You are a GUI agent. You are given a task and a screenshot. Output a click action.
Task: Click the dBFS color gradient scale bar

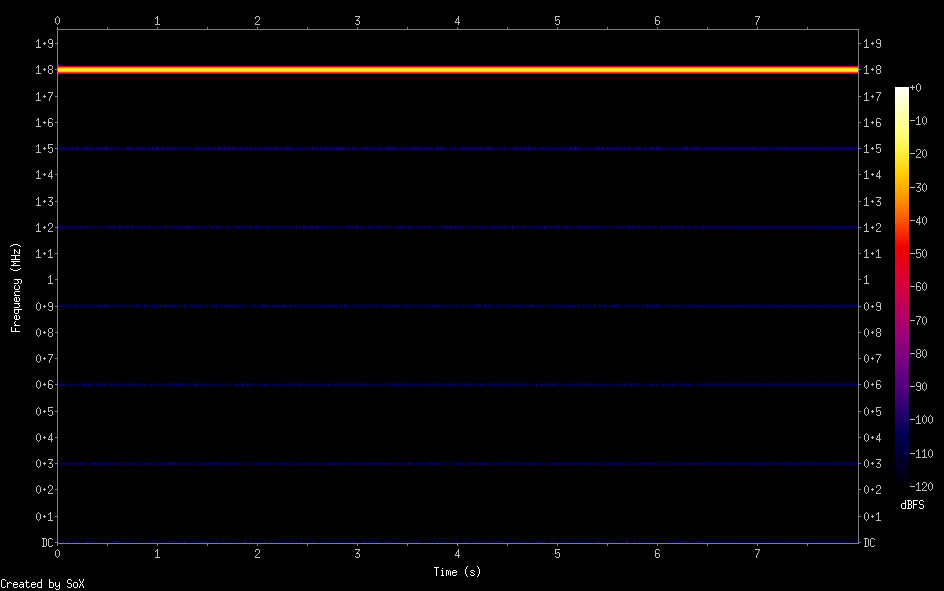pos(901,286)
